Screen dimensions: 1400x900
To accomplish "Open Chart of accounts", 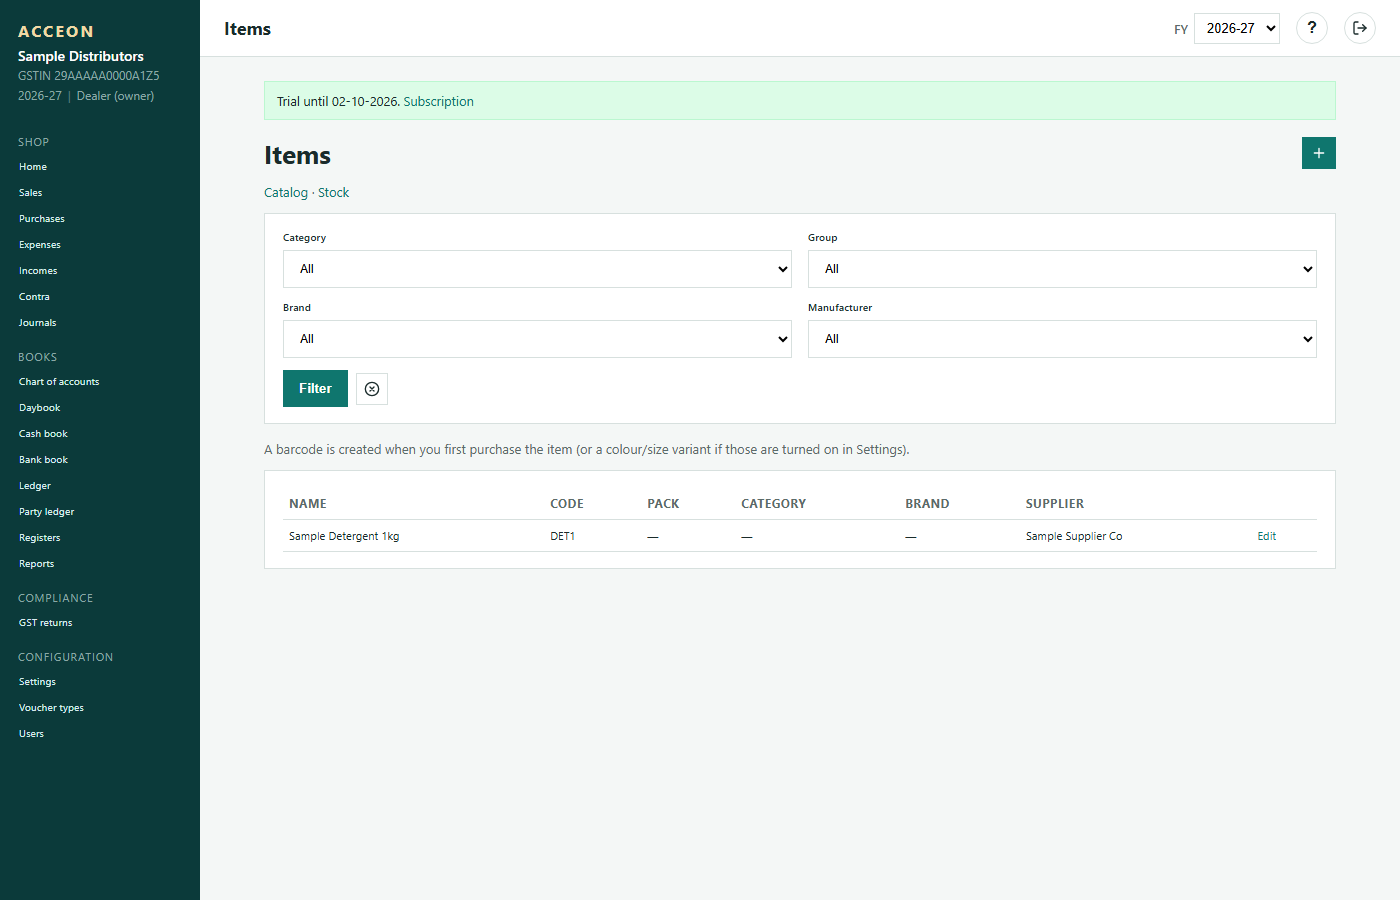I will [x=59, y=382].
